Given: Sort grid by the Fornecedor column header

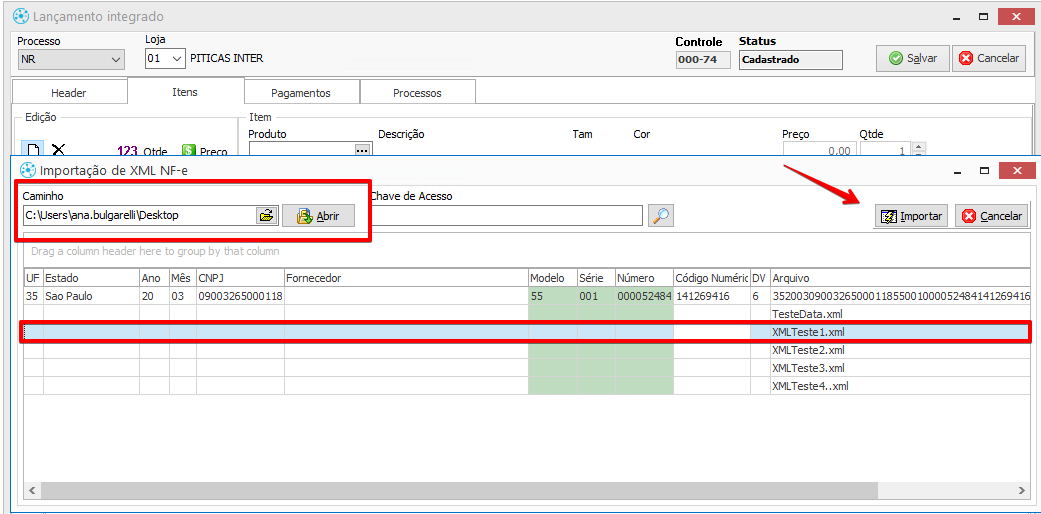Looking at the screenshot, I should pyautogui.click(x=405, y=278).
